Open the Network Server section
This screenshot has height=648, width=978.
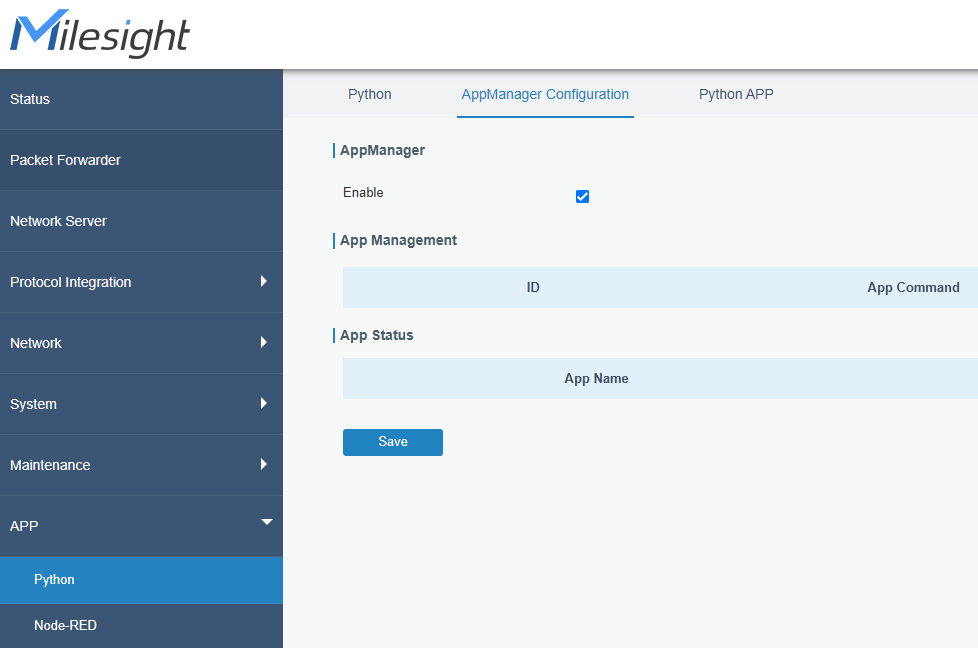tap(58, 221)
